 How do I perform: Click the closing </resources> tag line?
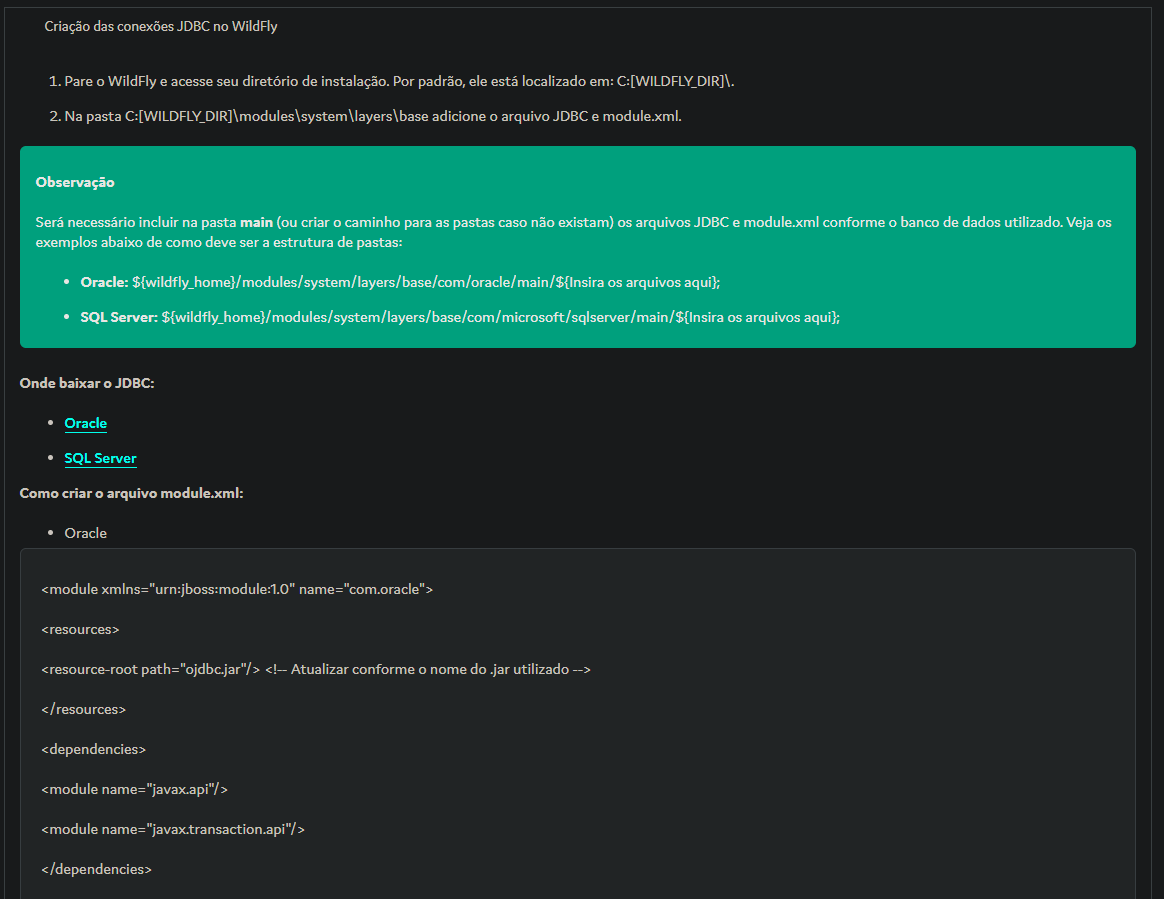tap(84, 709)
